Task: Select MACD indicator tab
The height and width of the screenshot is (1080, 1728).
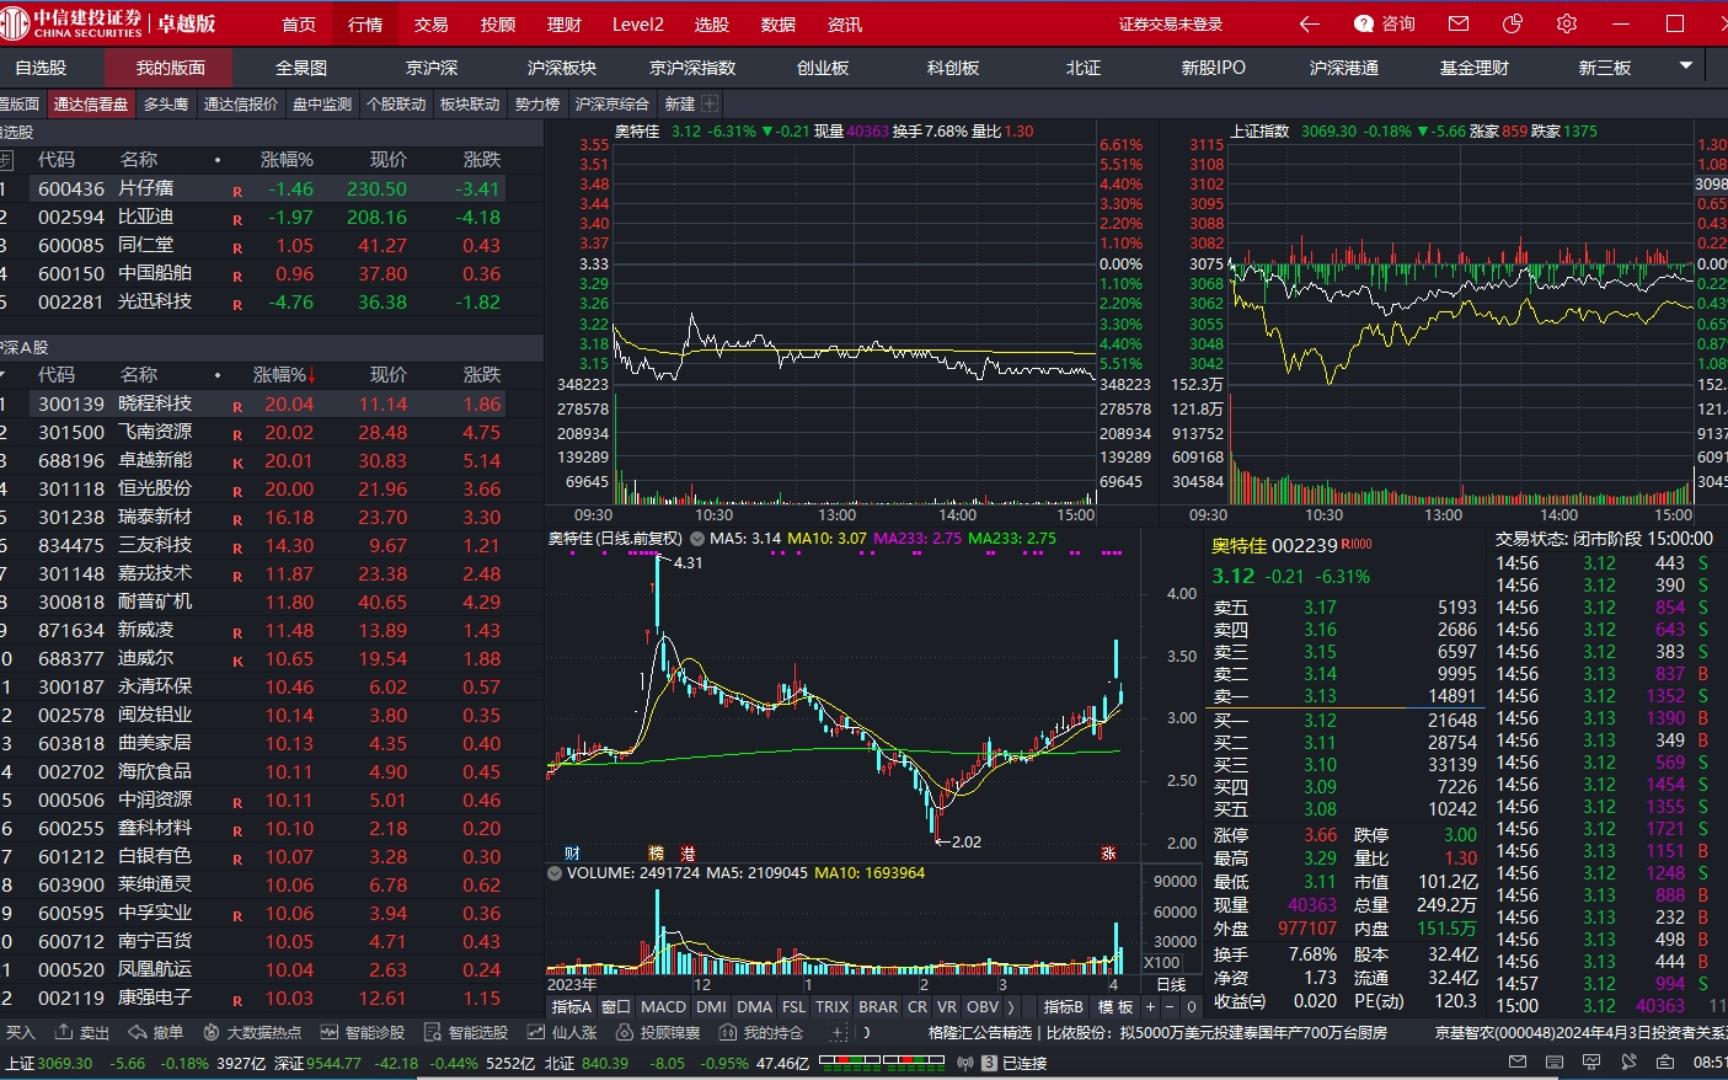Action: coord(663,1007)
